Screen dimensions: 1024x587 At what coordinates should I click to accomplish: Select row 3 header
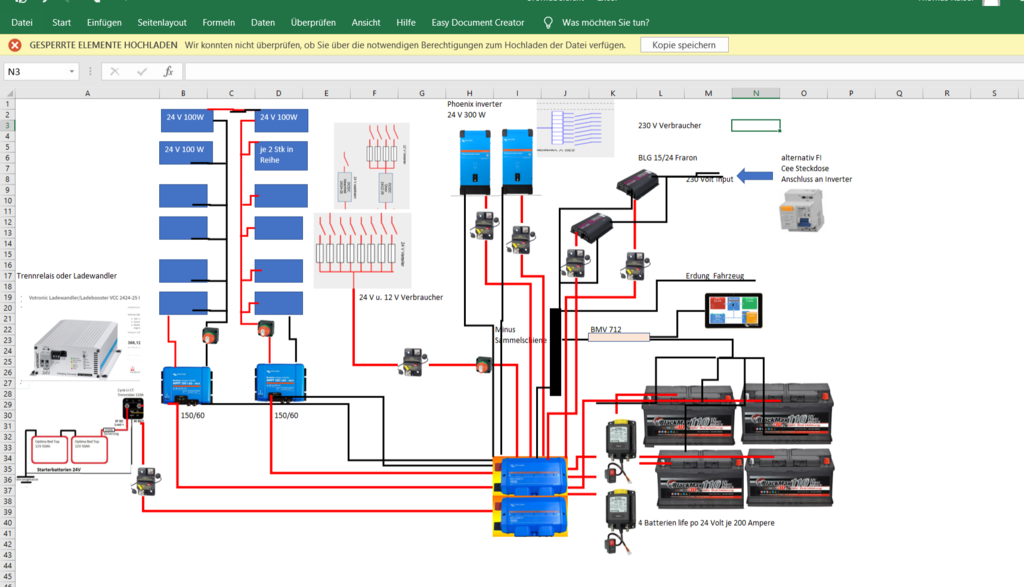coord(8,125)
